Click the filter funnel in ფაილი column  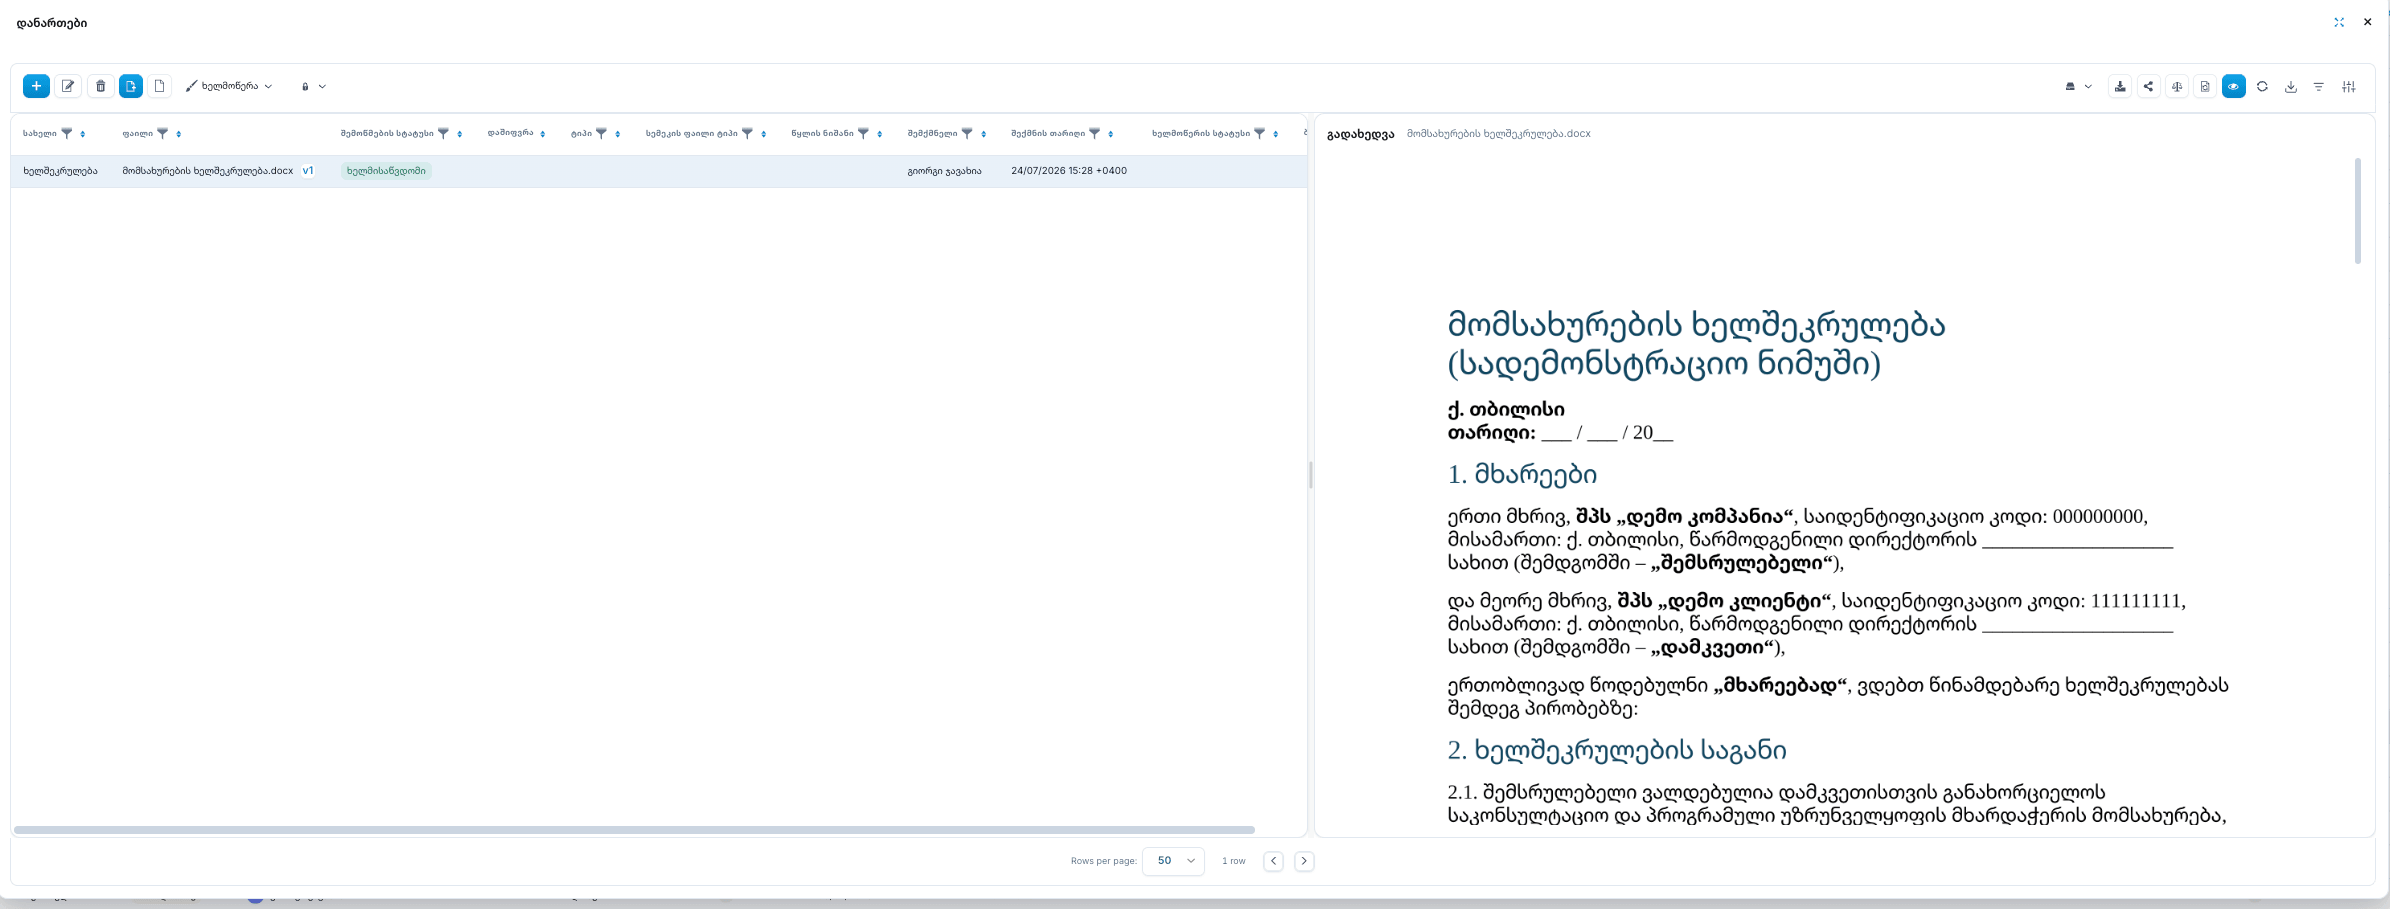pyautogui.click(x=163, y=133)
